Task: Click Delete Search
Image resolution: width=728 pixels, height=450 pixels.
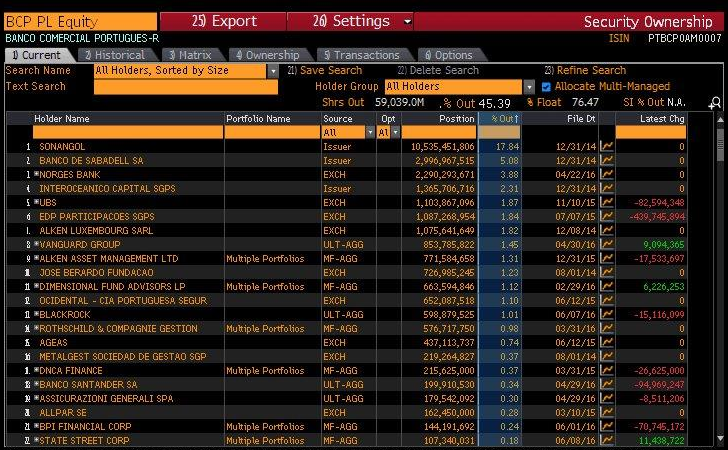Action: point(438,71)
